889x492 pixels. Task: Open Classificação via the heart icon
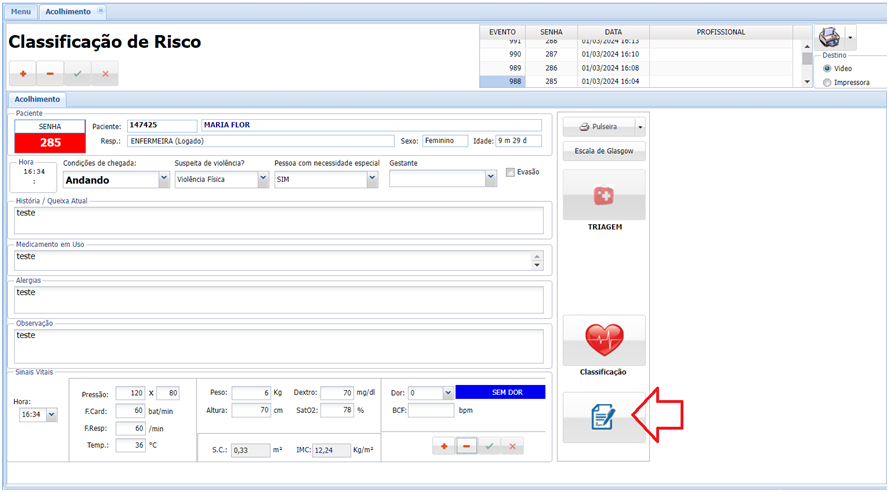tap(603, 340)
